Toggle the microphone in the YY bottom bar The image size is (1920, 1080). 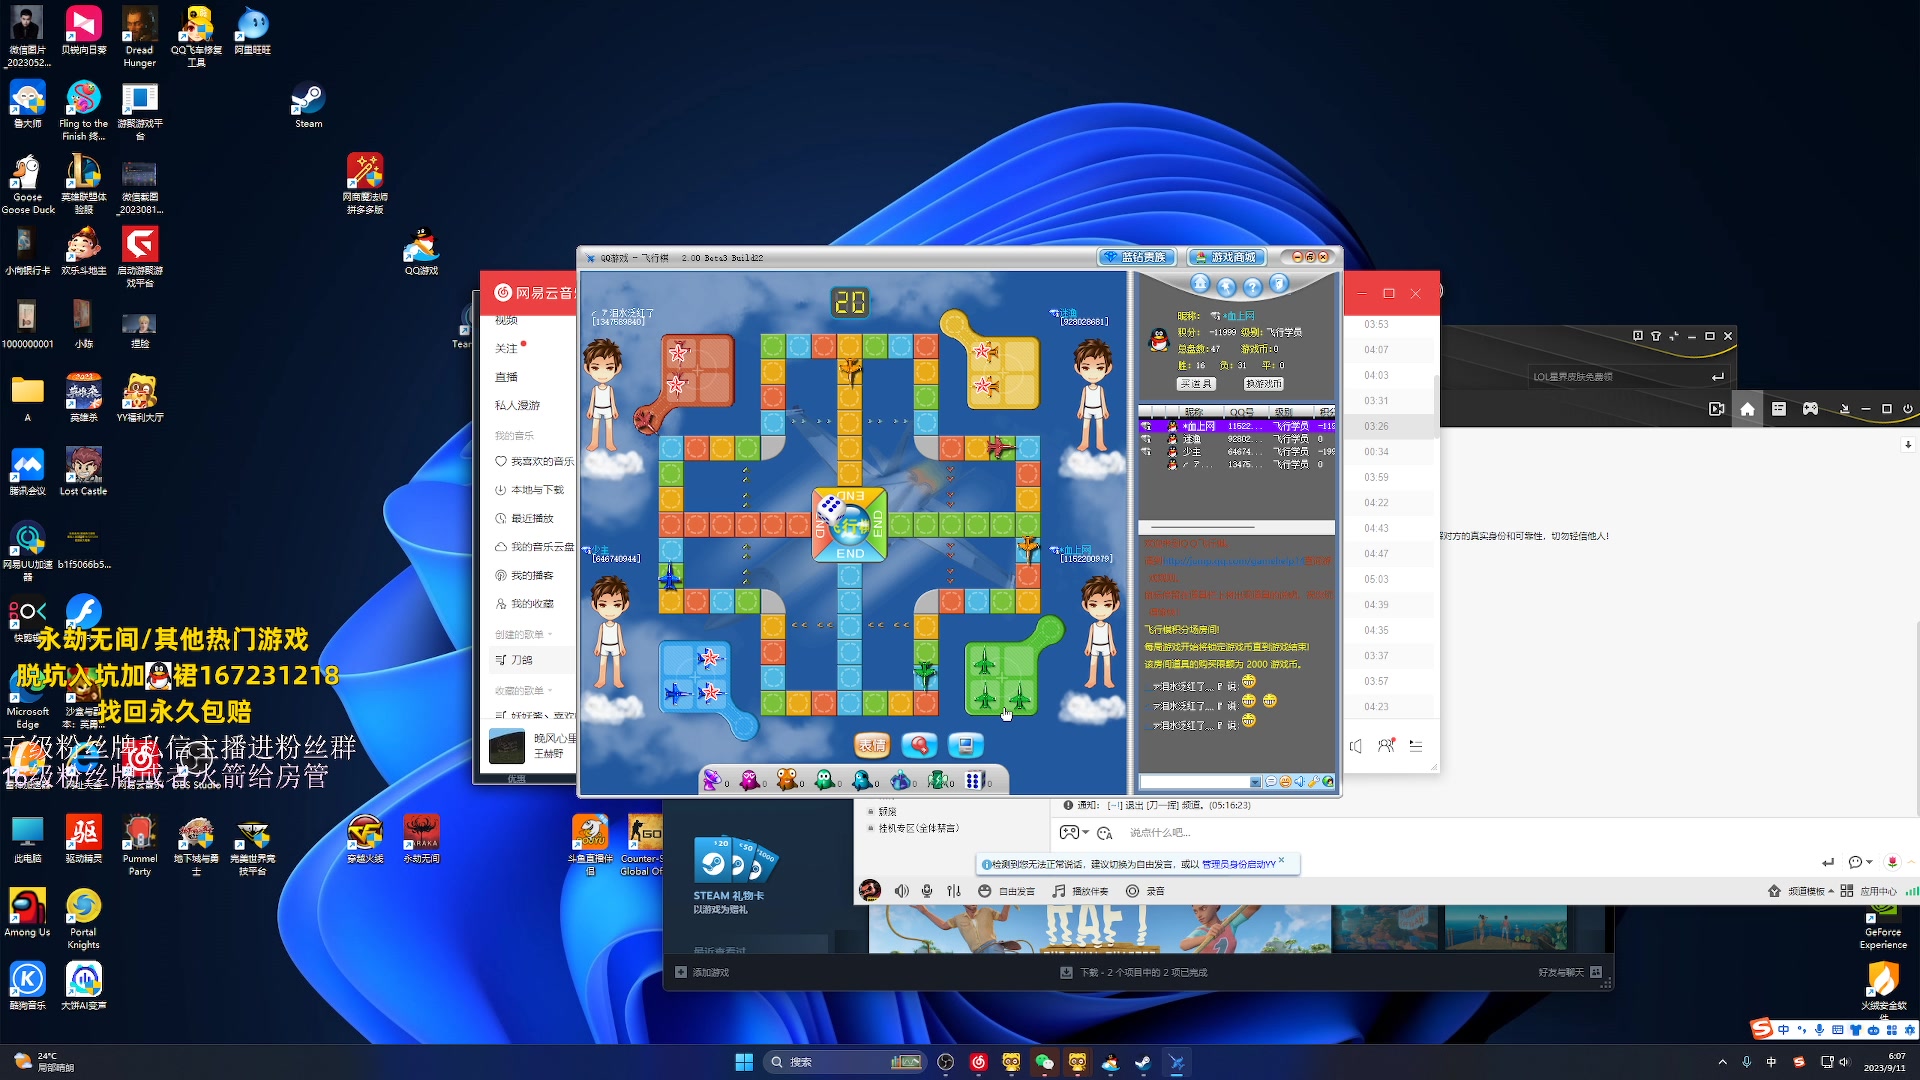pyautogui.click(x=927, y=891)
